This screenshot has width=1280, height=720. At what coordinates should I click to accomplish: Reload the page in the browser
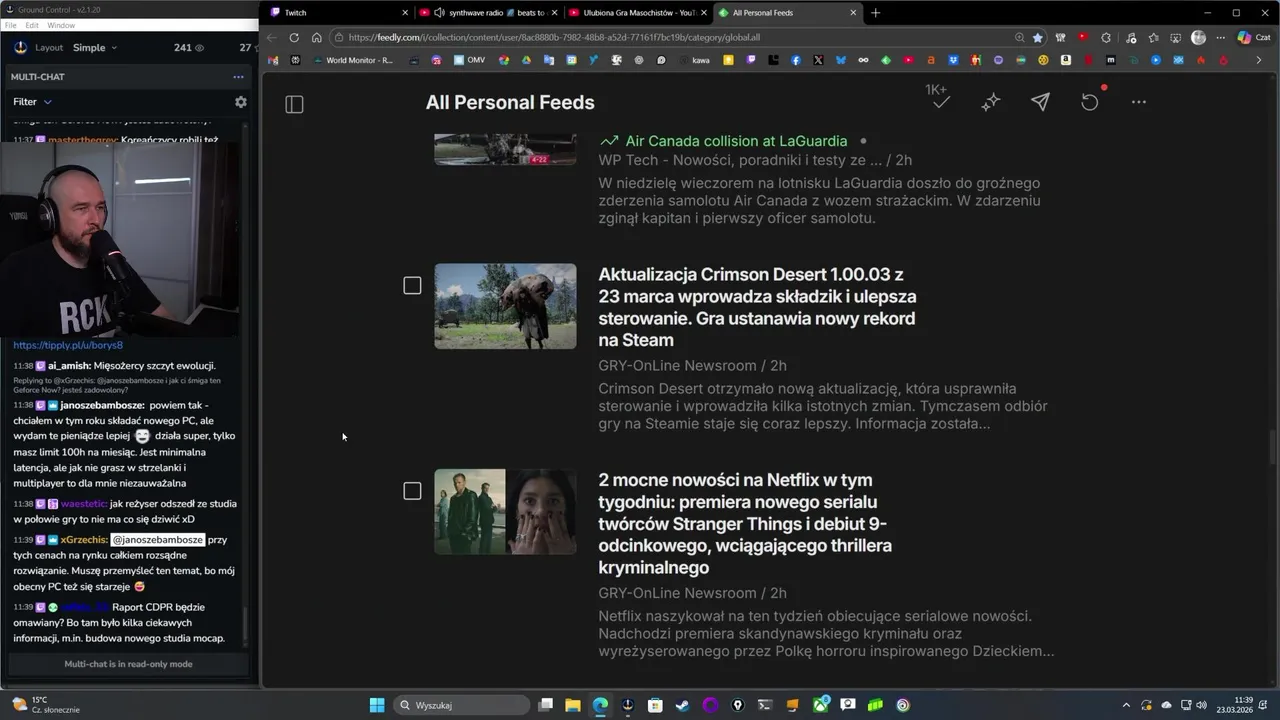pyautogui.click(x=294, y=37)
